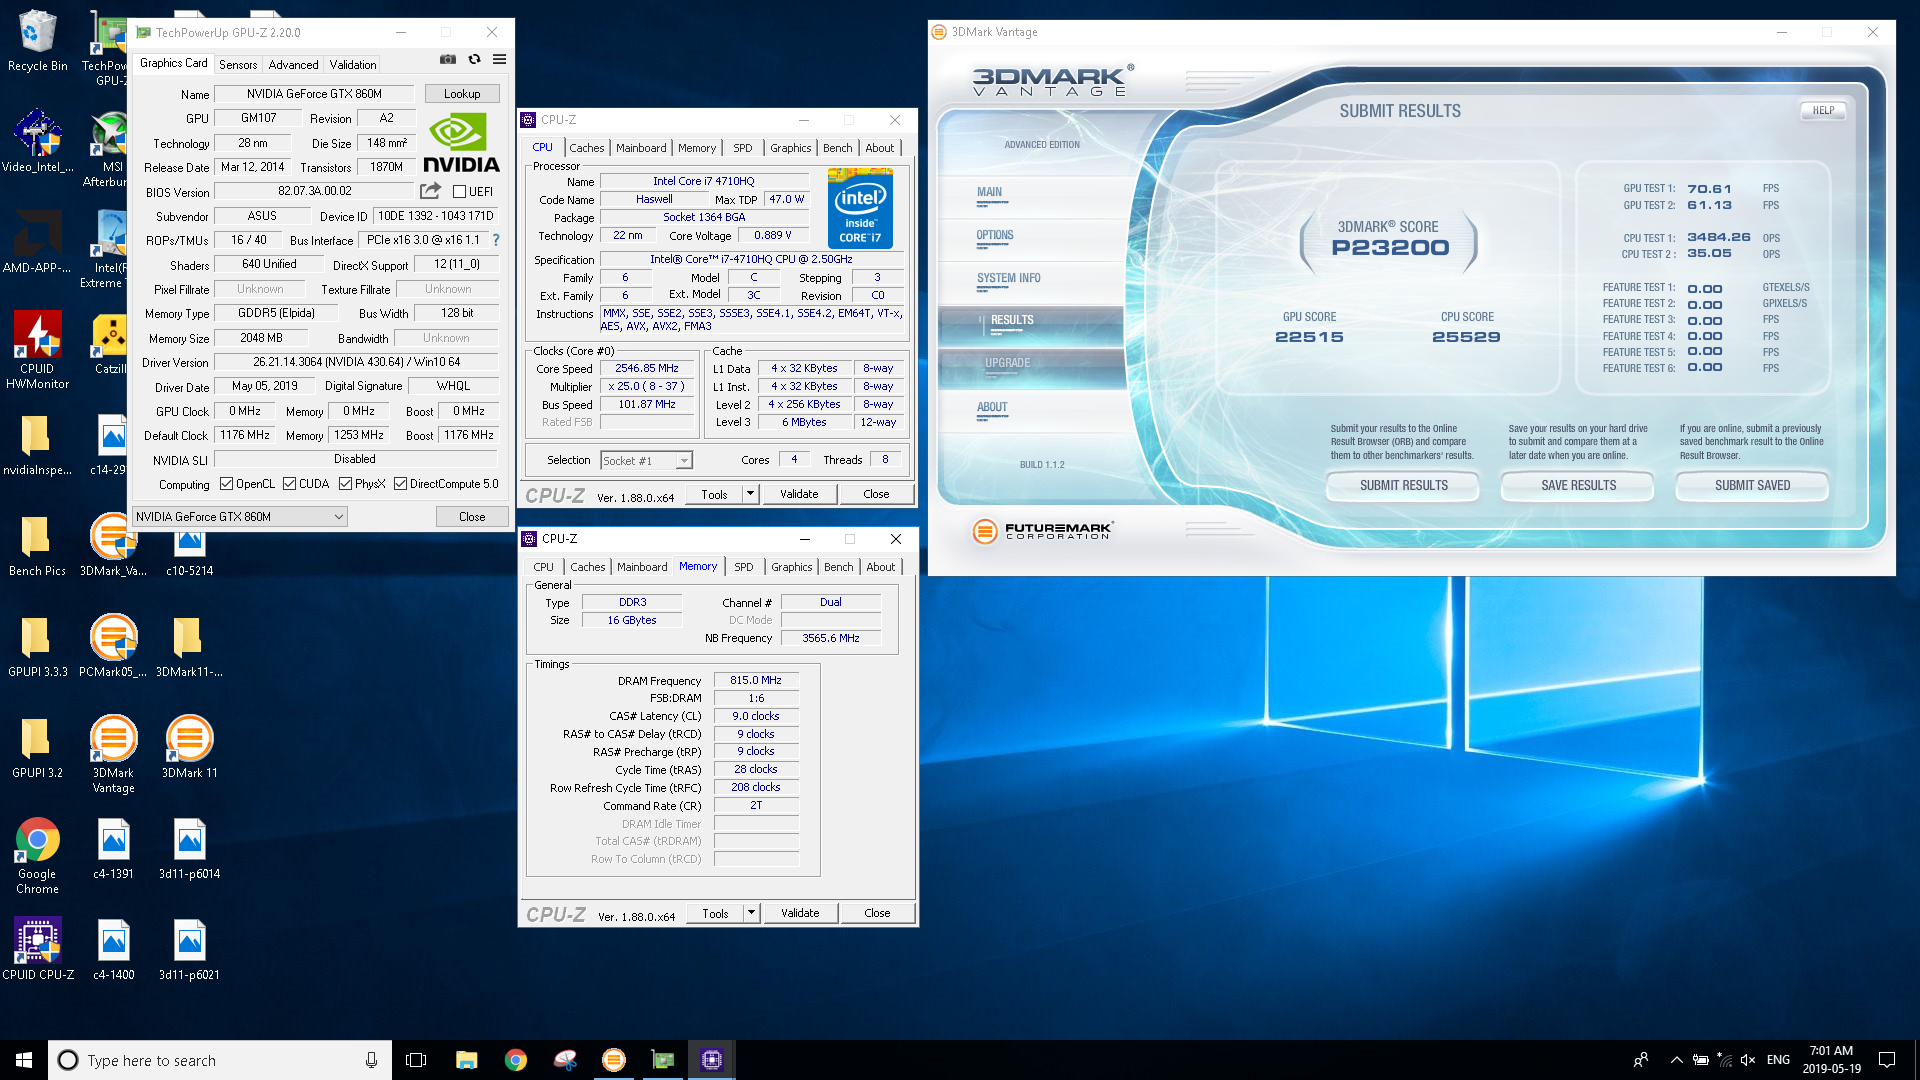
Task: Click Validate in upper CPU-Z window
Action: pos(799,494)
